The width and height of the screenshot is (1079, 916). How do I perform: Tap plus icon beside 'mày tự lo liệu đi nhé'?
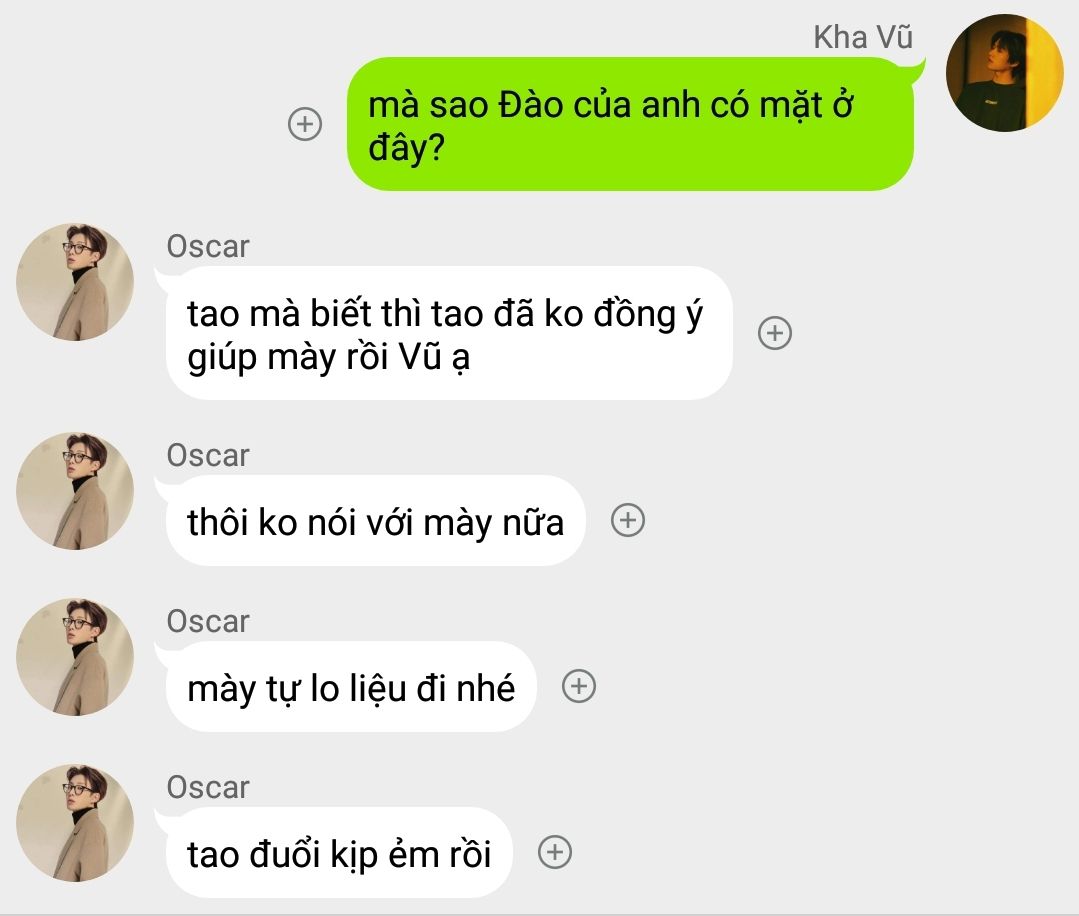(579, 686)
